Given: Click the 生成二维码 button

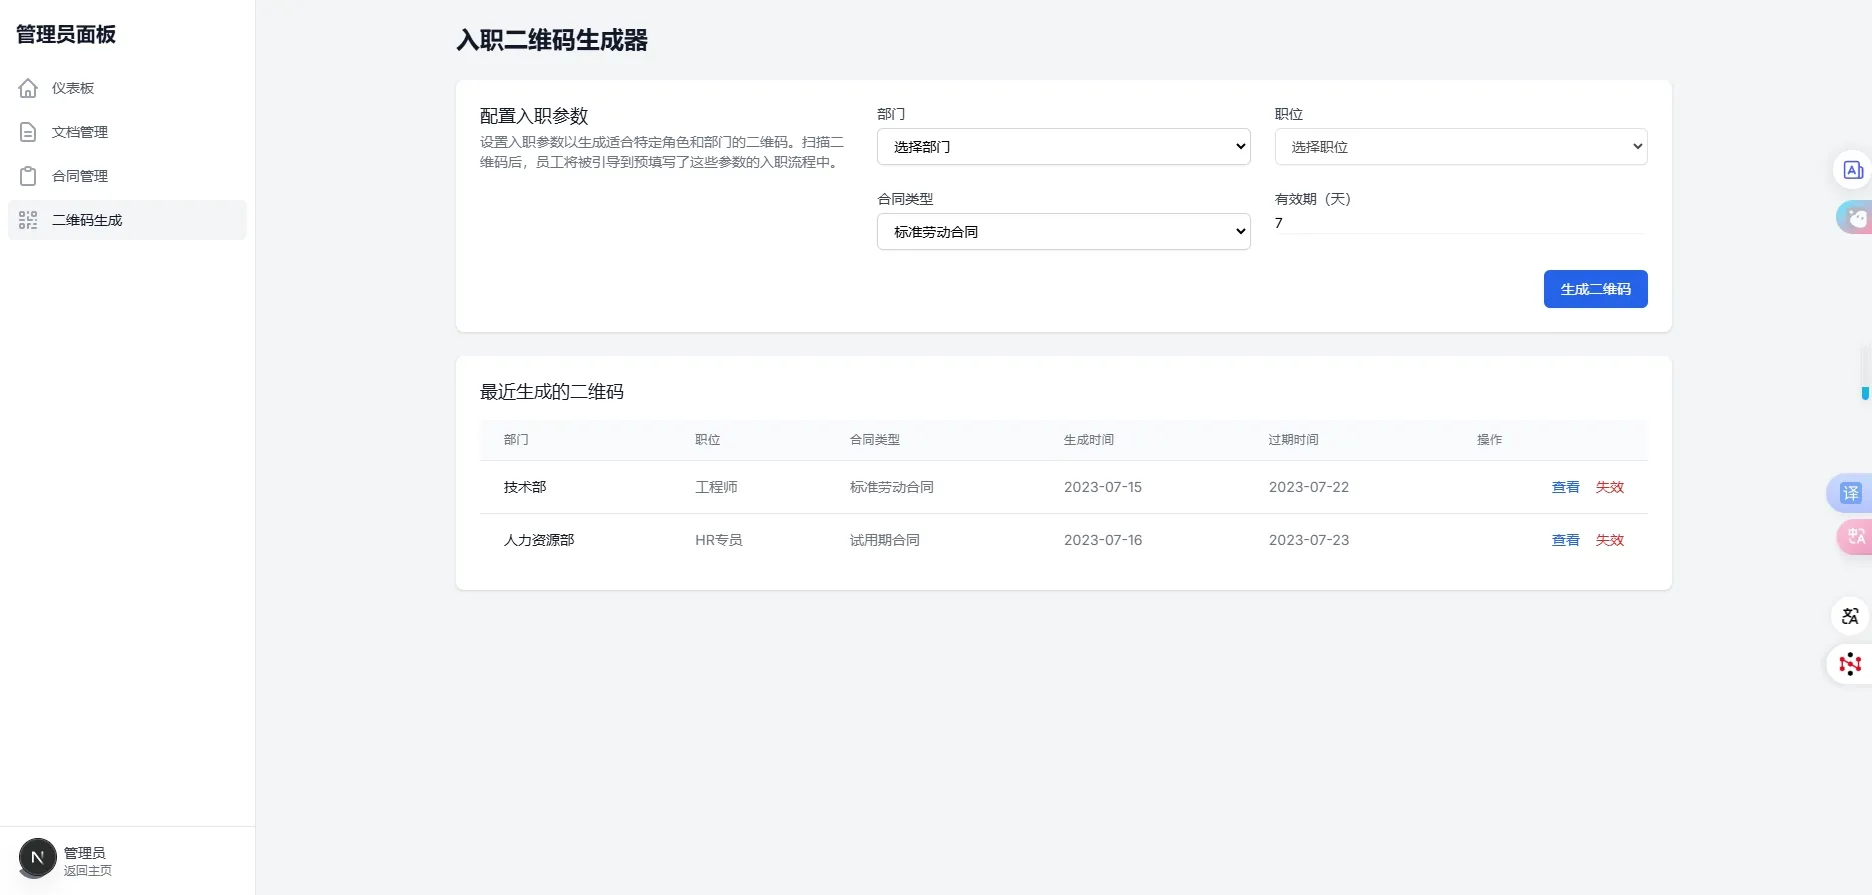Looking at the screenshot, I should coord(1595,289).
